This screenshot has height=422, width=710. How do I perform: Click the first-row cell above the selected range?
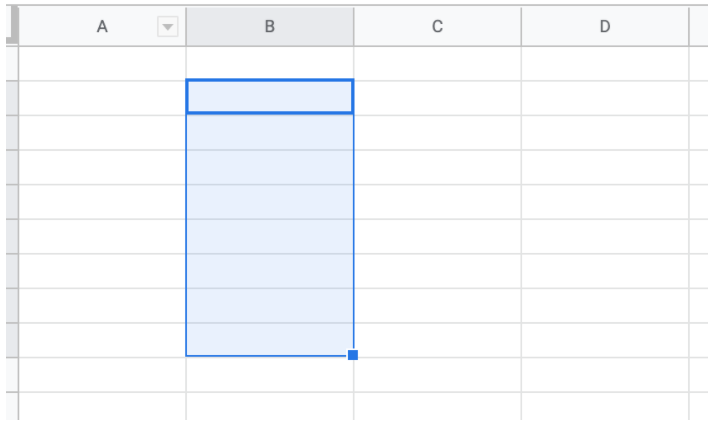pos(270,63)
